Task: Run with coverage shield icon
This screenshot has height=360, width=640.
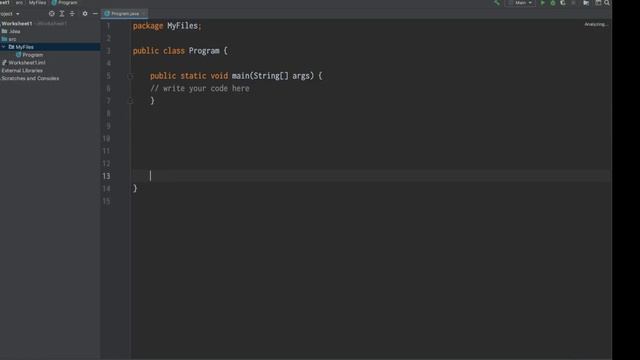Action: click(563, 3)
